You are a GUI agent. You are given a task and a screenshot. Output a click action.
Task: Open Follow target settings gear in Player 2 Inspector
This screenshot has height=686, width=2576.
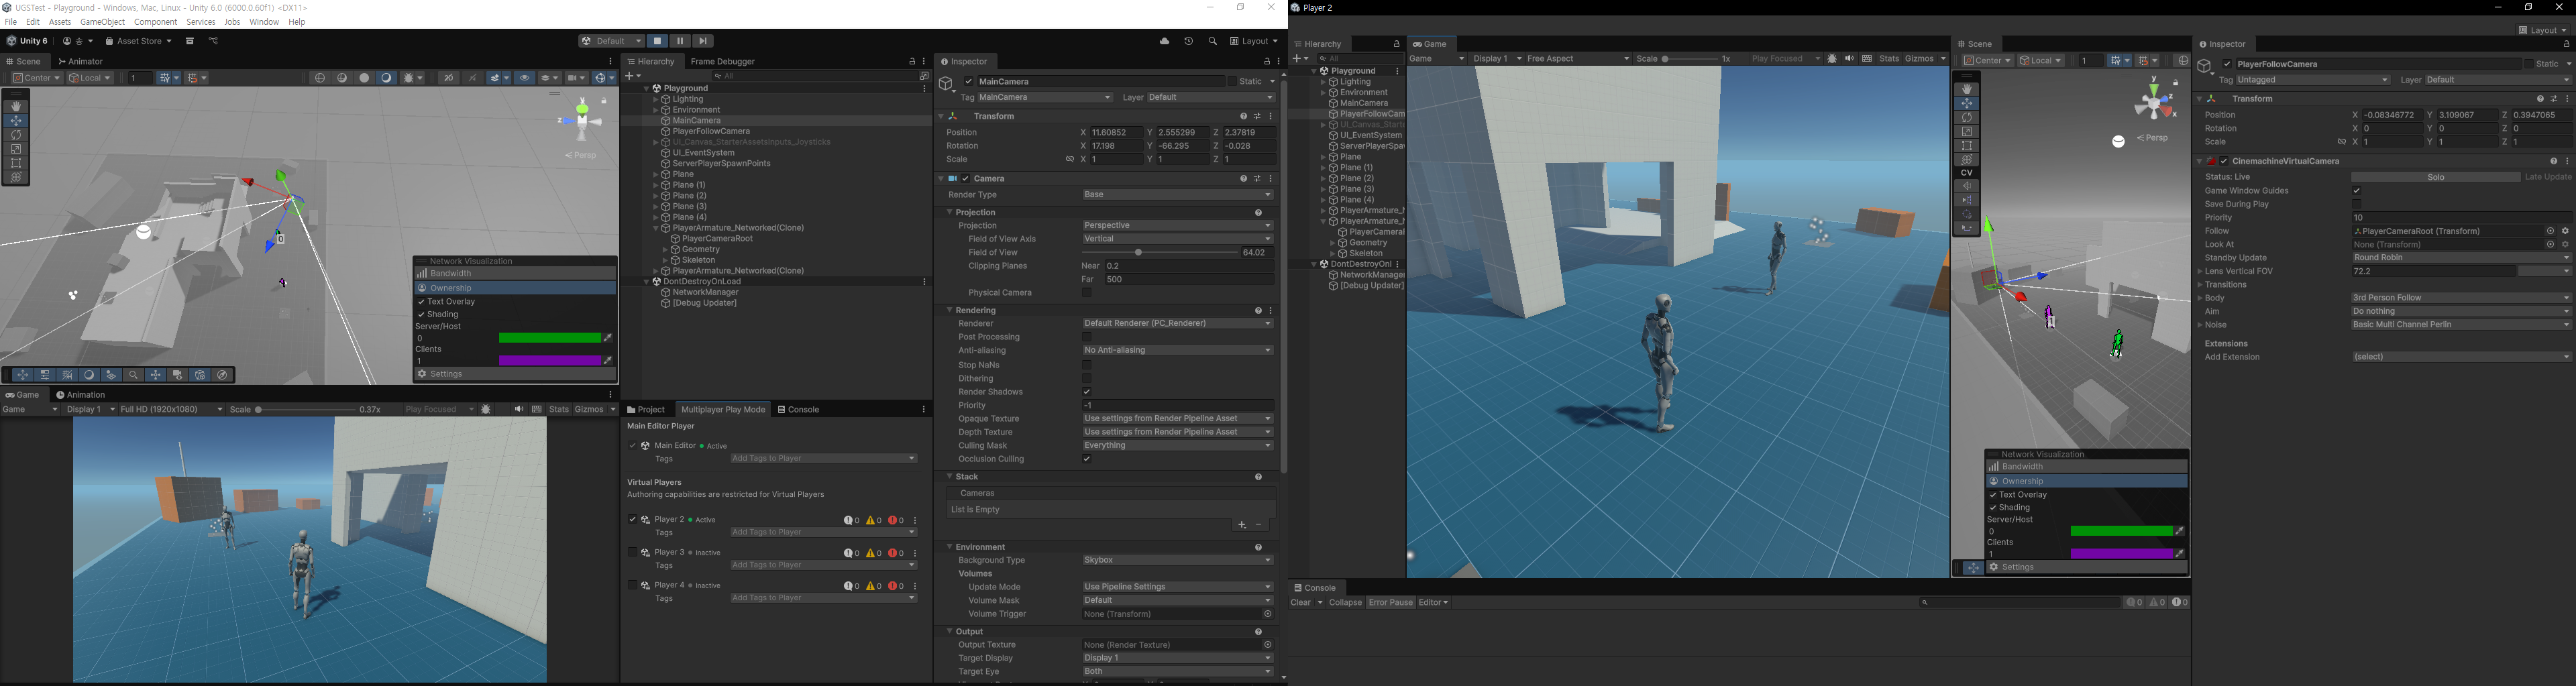[x=2565, y=231]
